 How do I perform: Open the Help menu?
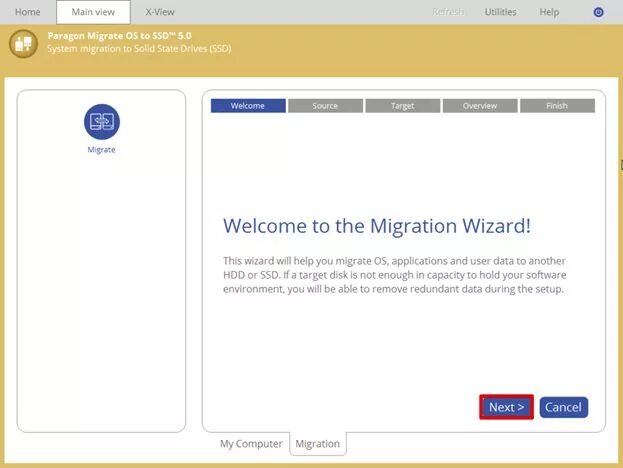point(549,12)
